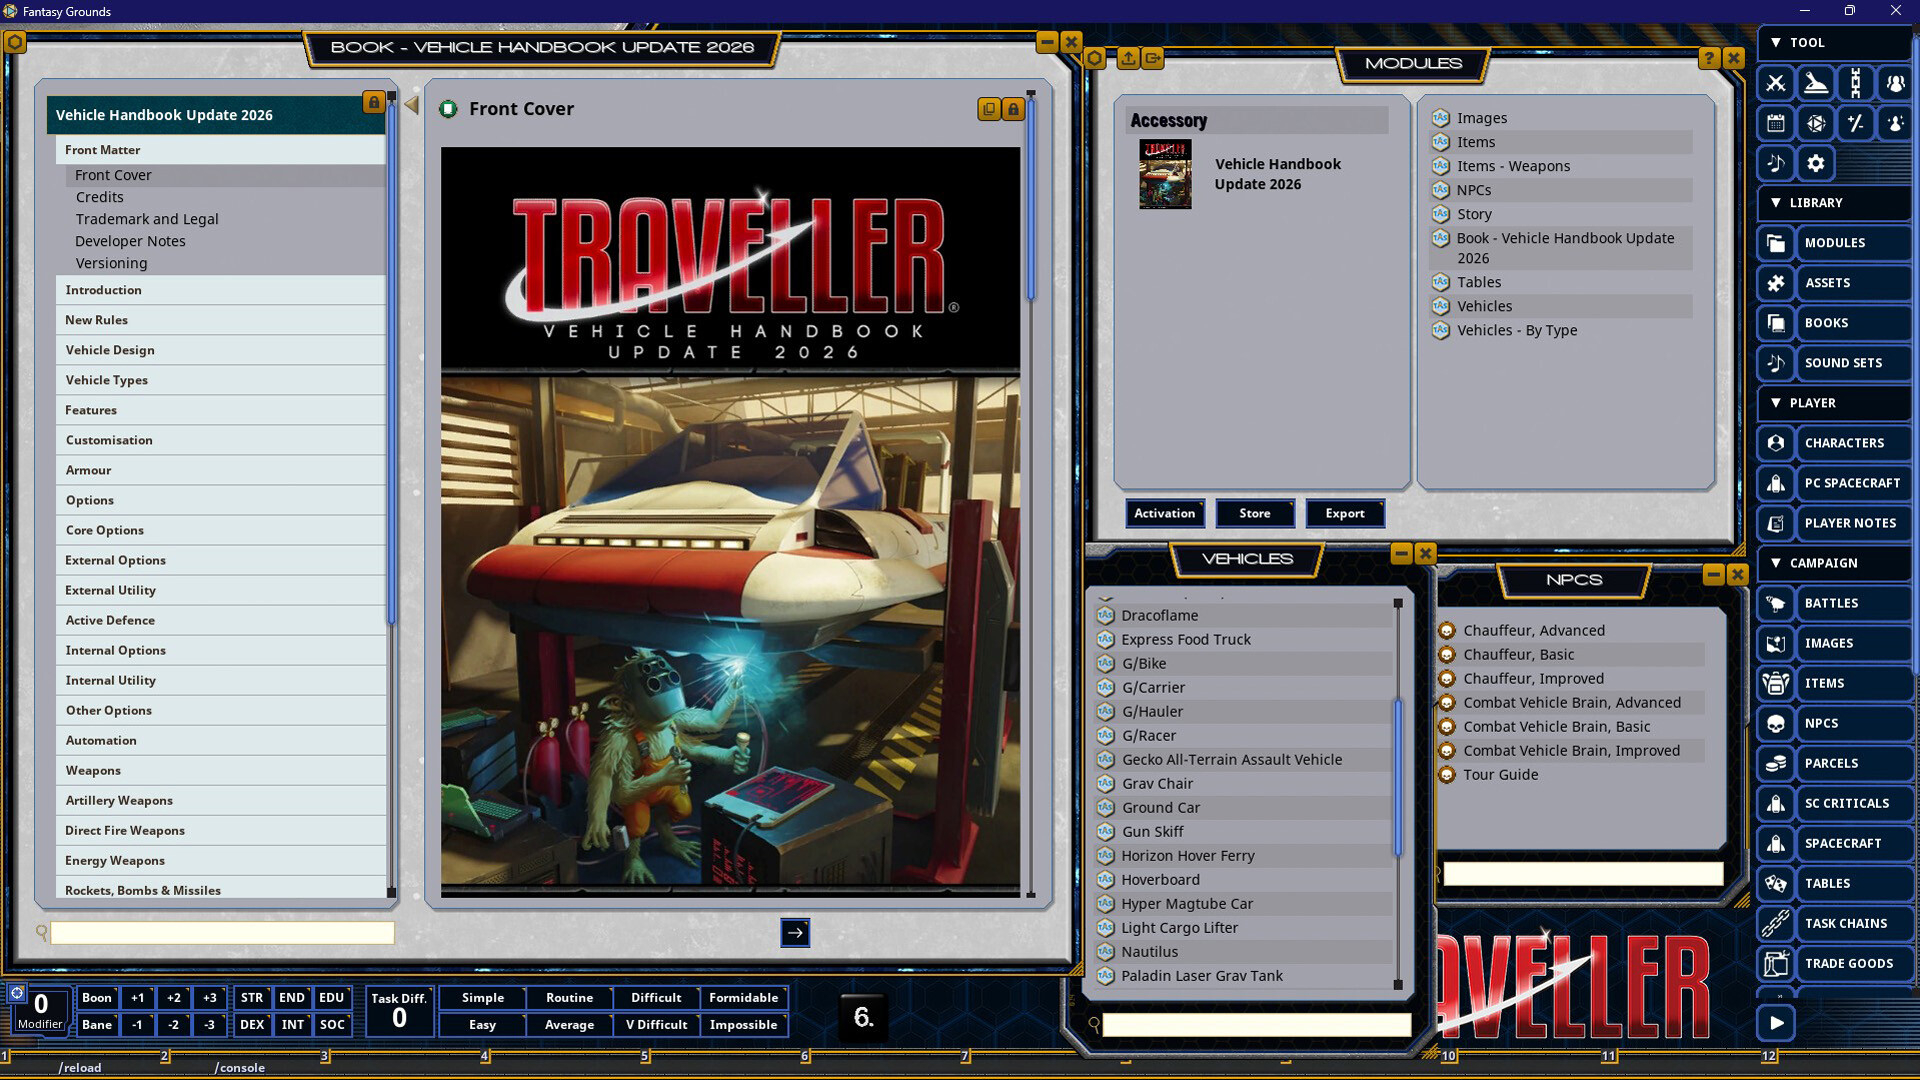Toggle the Boon modifier button

[97, 998]
